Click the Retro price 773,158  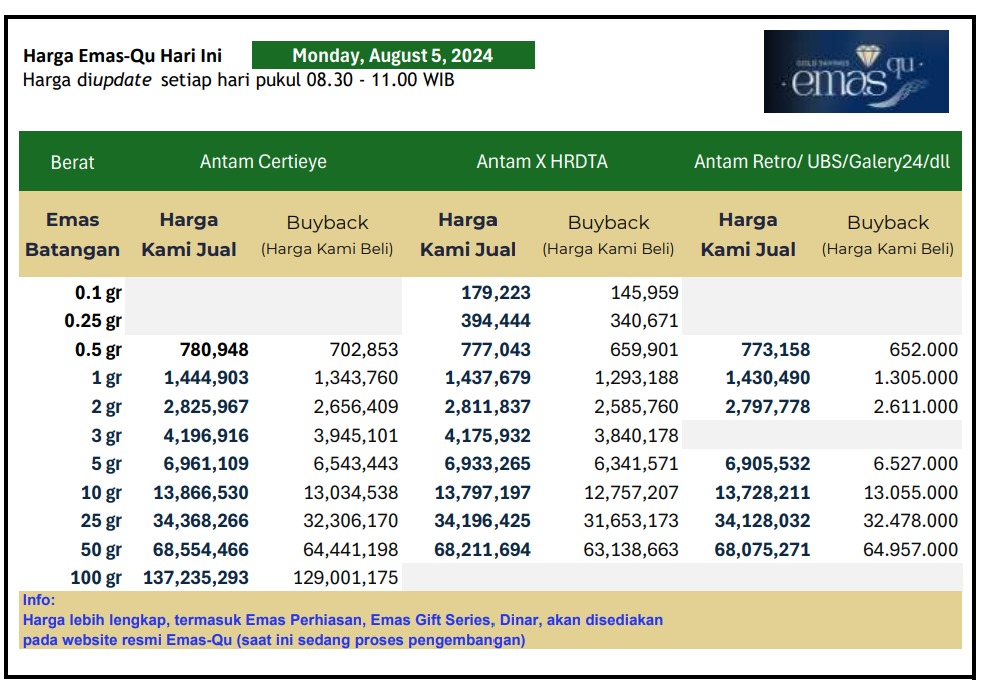[776, 349]
